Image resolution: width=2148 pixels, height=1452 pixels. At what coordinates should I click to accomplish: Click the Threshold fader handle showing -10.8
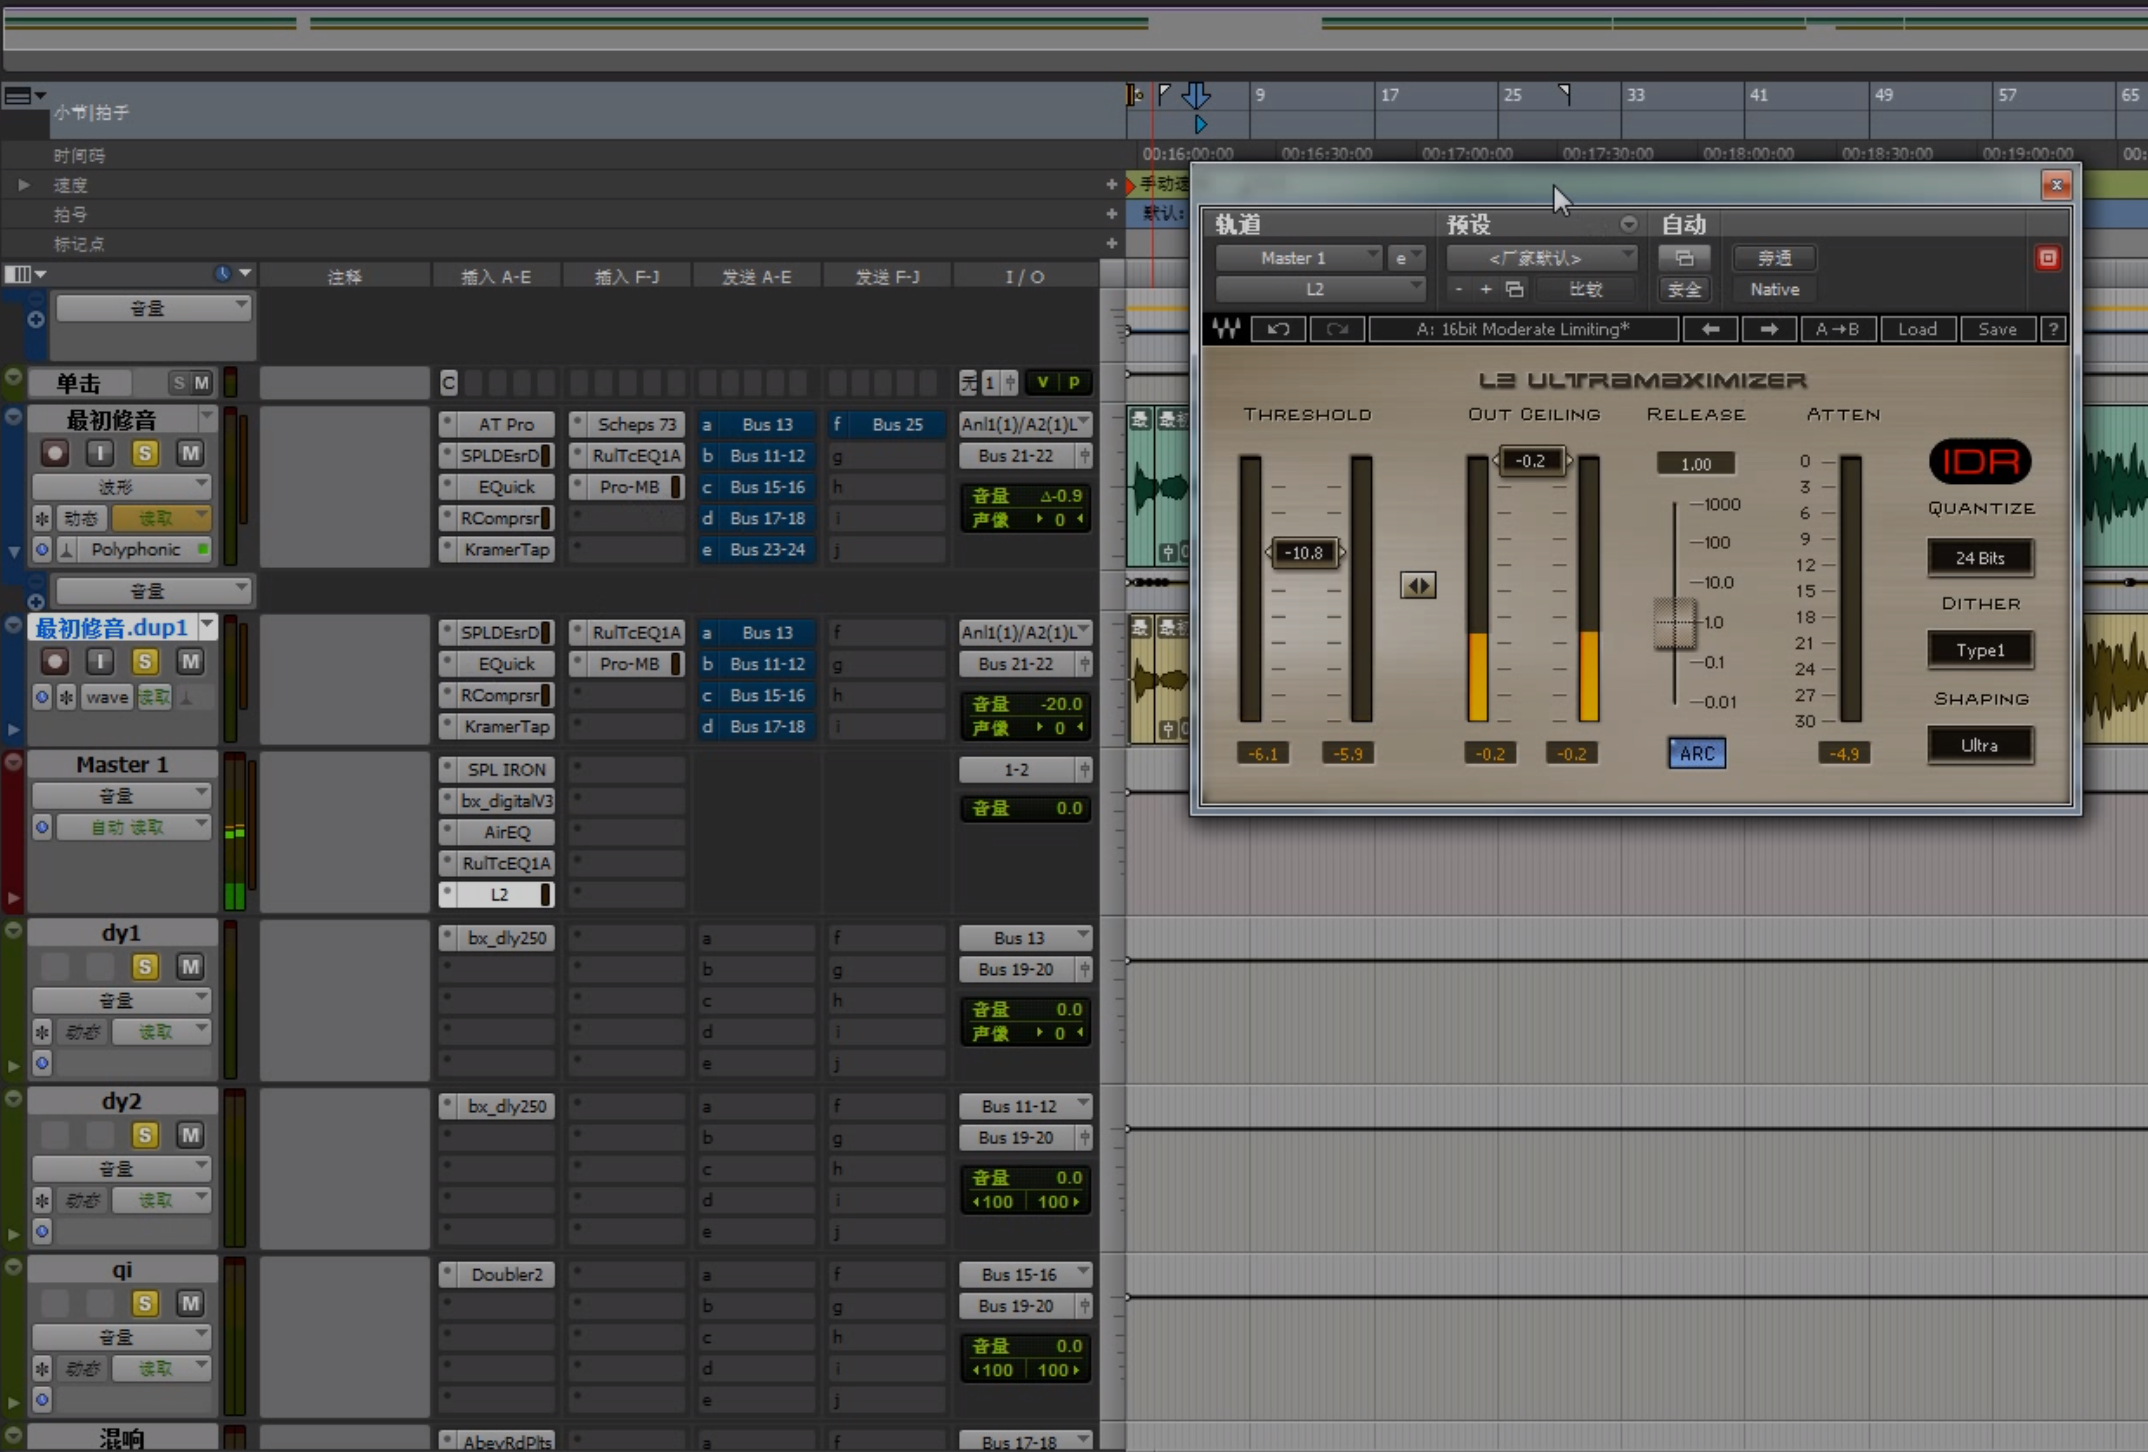(1304, 553)
